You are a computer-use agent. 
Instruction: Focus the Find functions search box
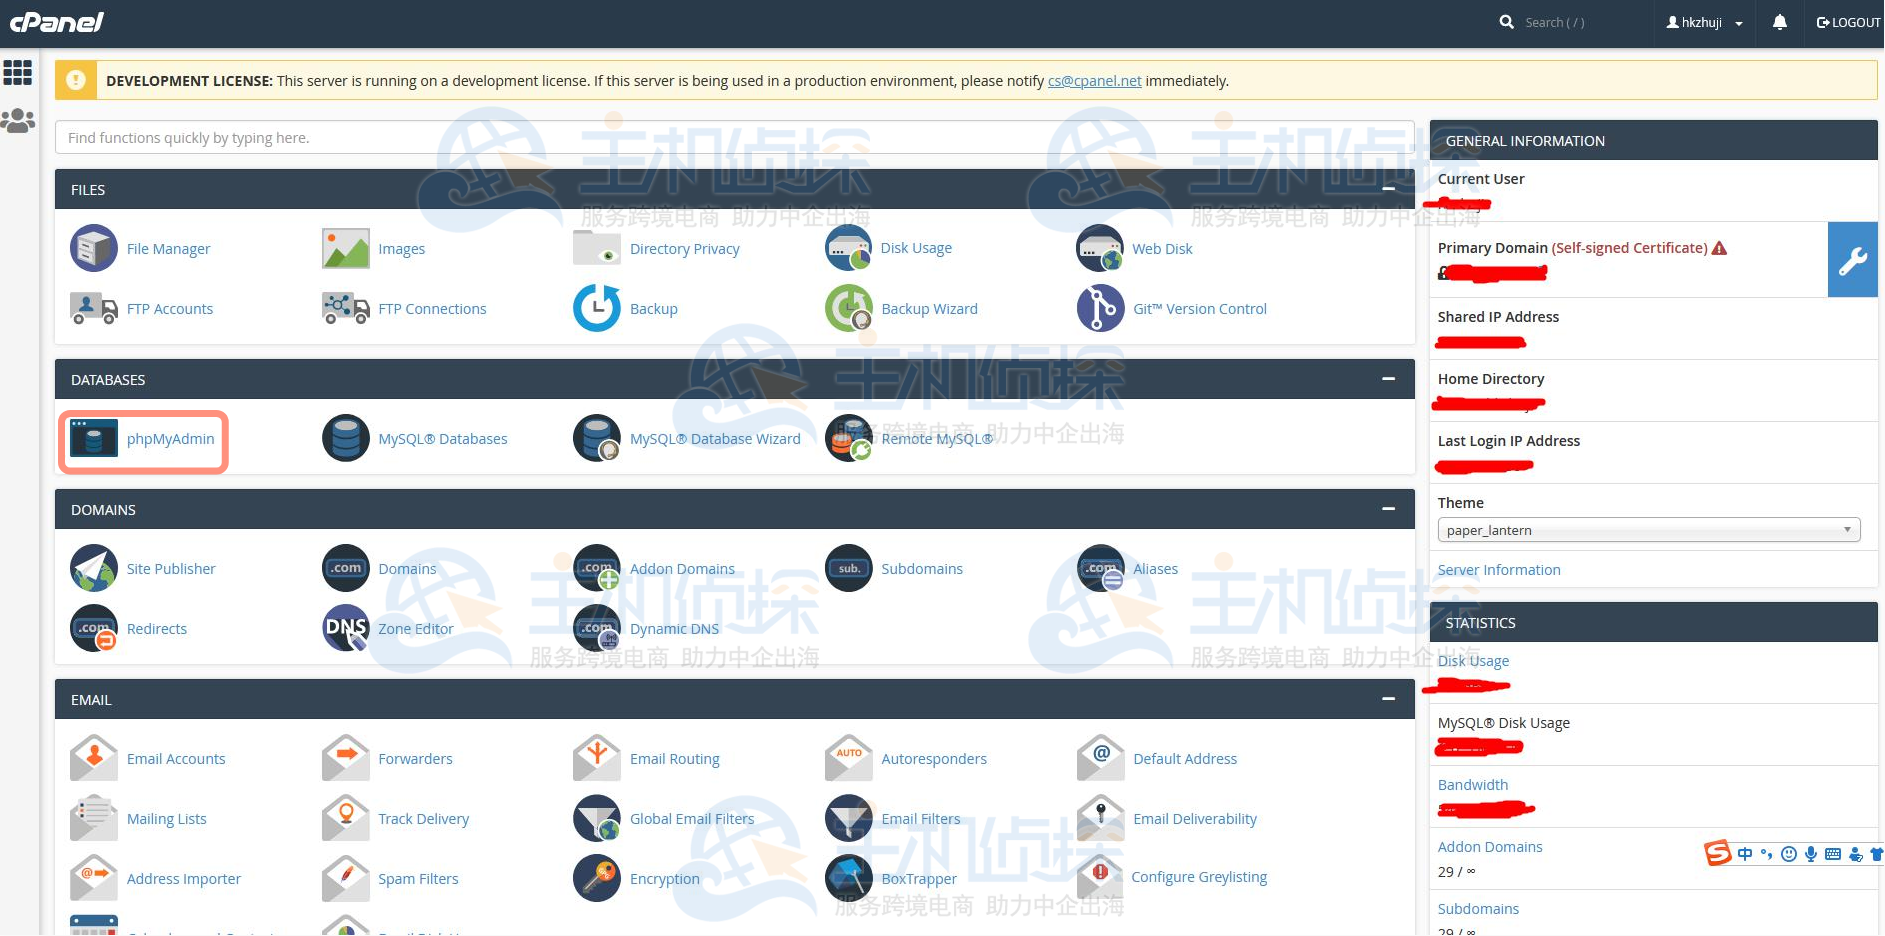(735, 138)
